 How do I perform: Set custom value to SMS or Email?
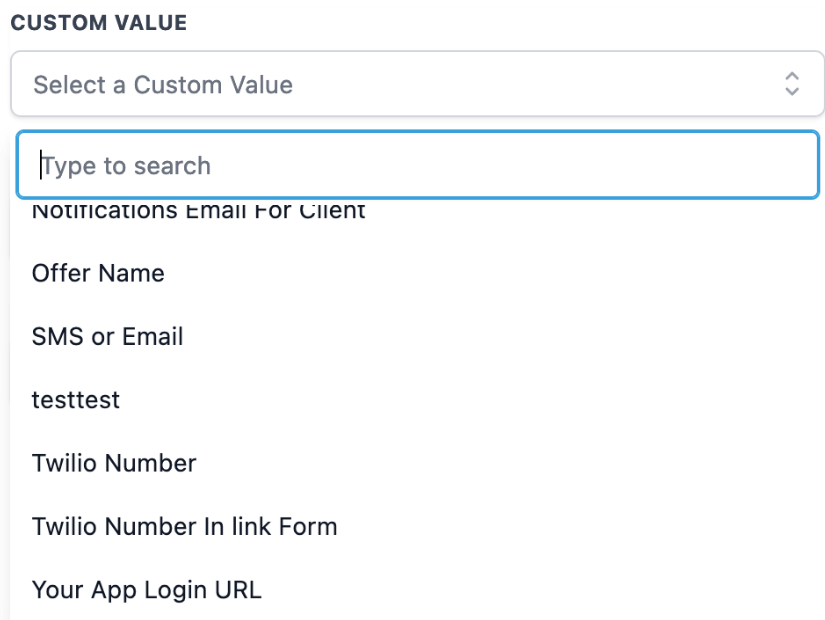pyautogui.click(x=108, y=337)
